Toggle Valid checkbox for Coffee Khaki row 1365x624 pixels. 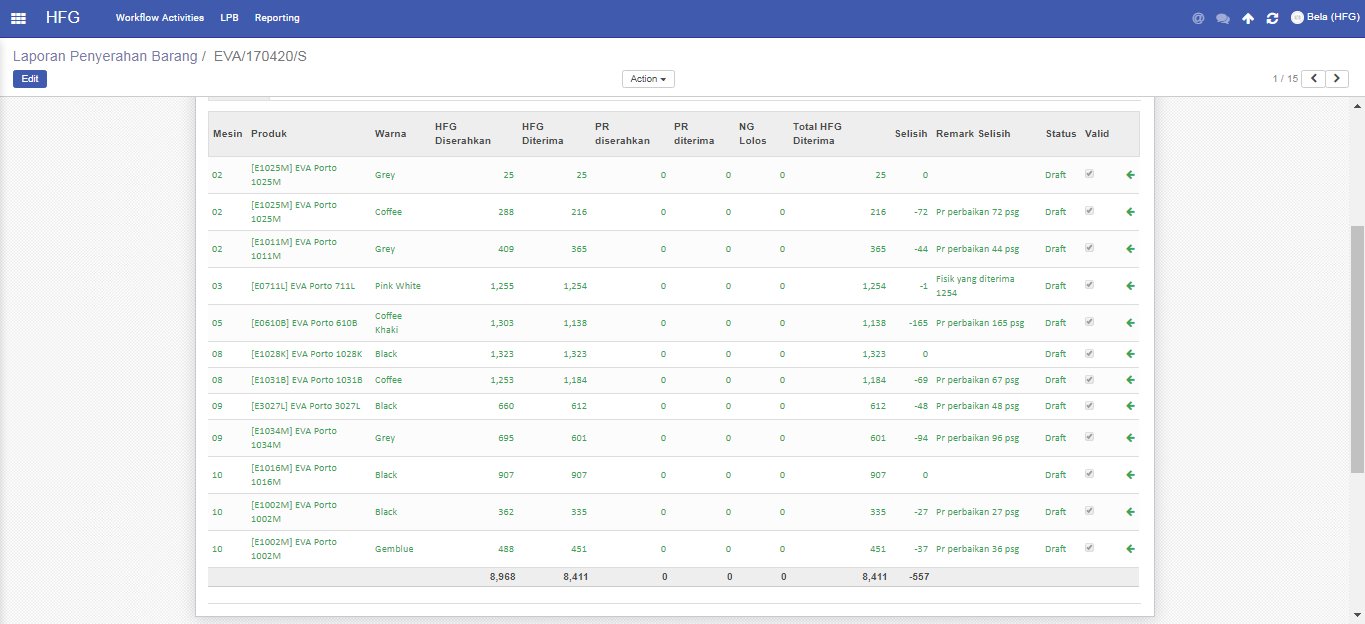pos(1089,322)
